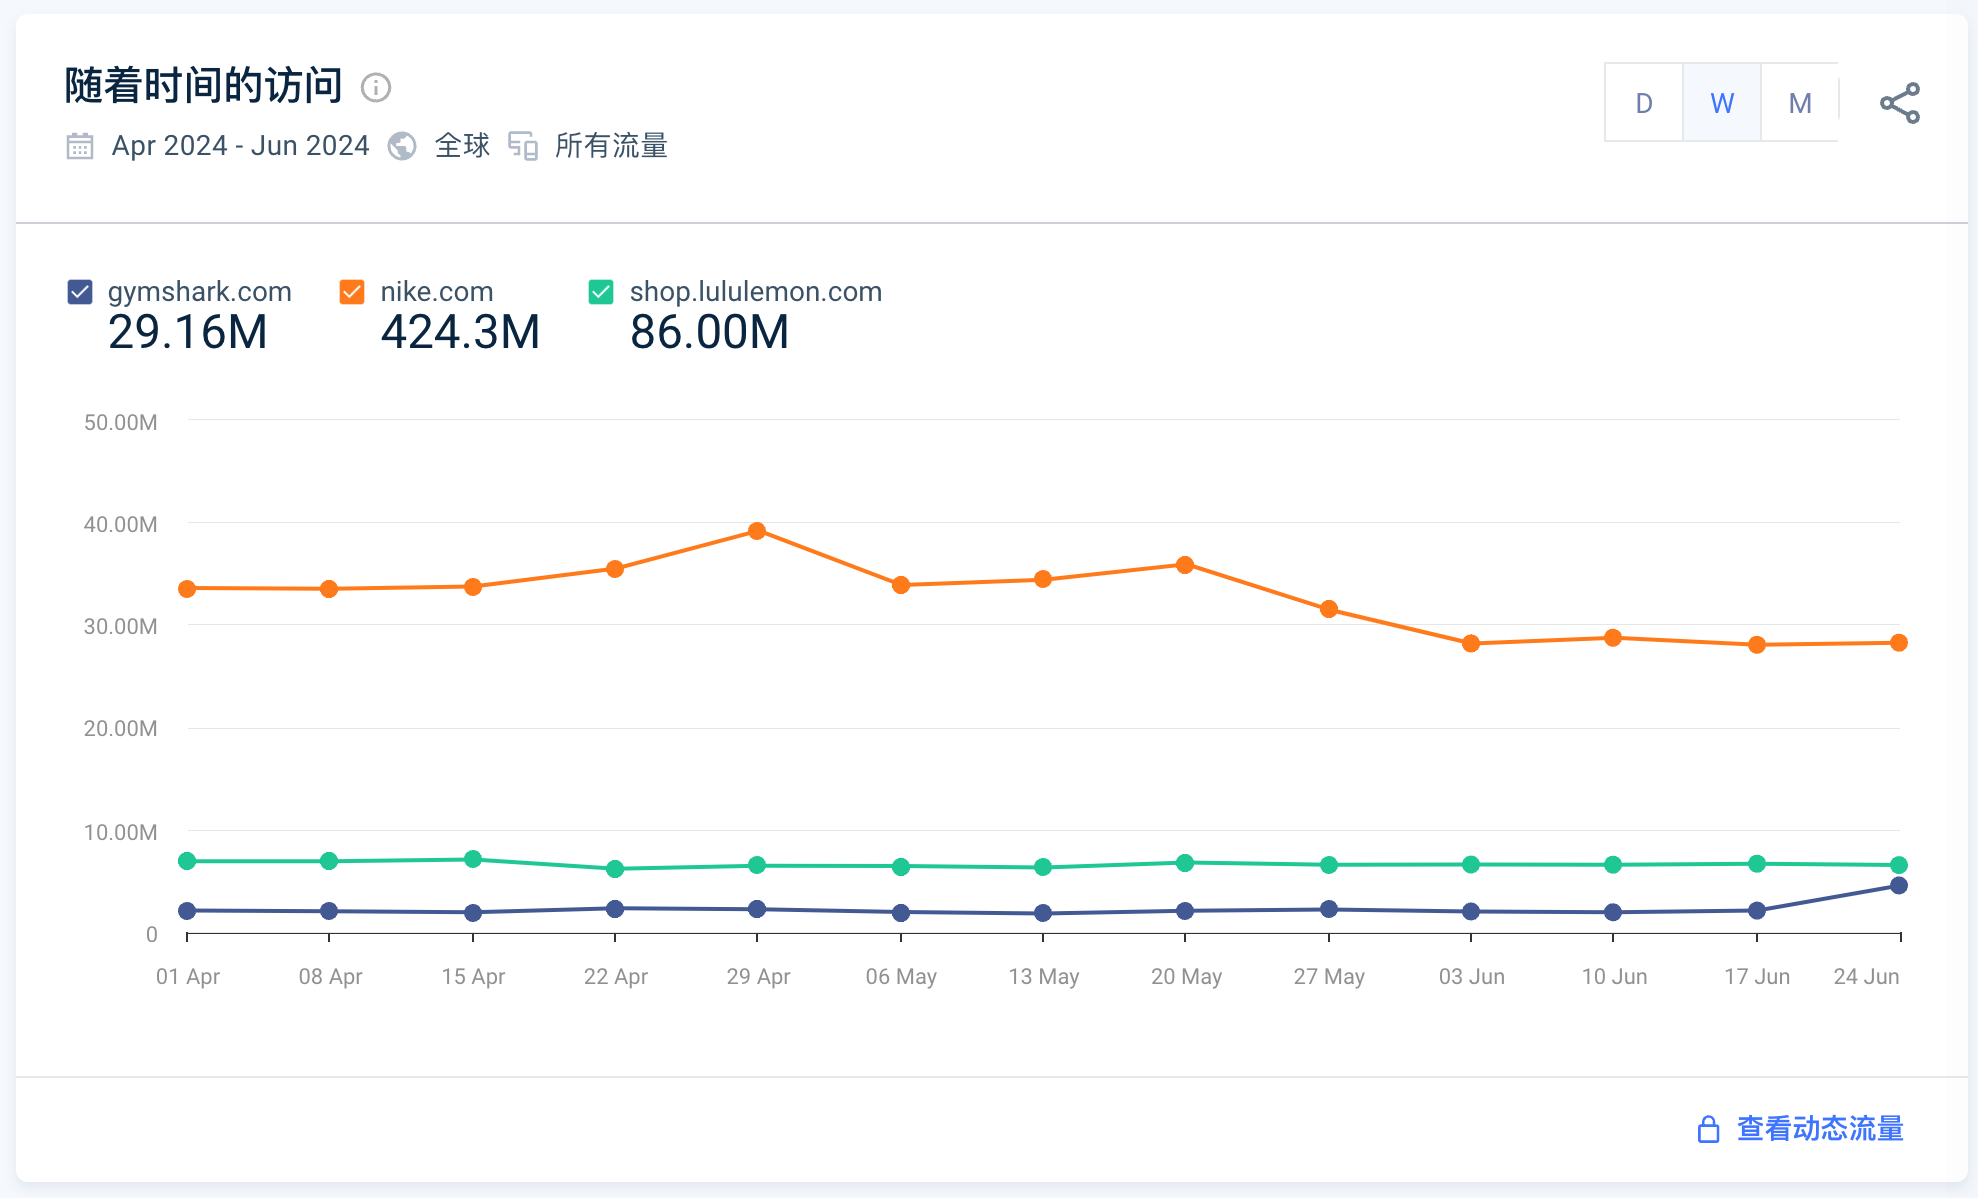The height and width of the screenshot is (1198, 1978).
Task: Click nike.com data point at 03 Jun
Action: (x=1470, y=643)
